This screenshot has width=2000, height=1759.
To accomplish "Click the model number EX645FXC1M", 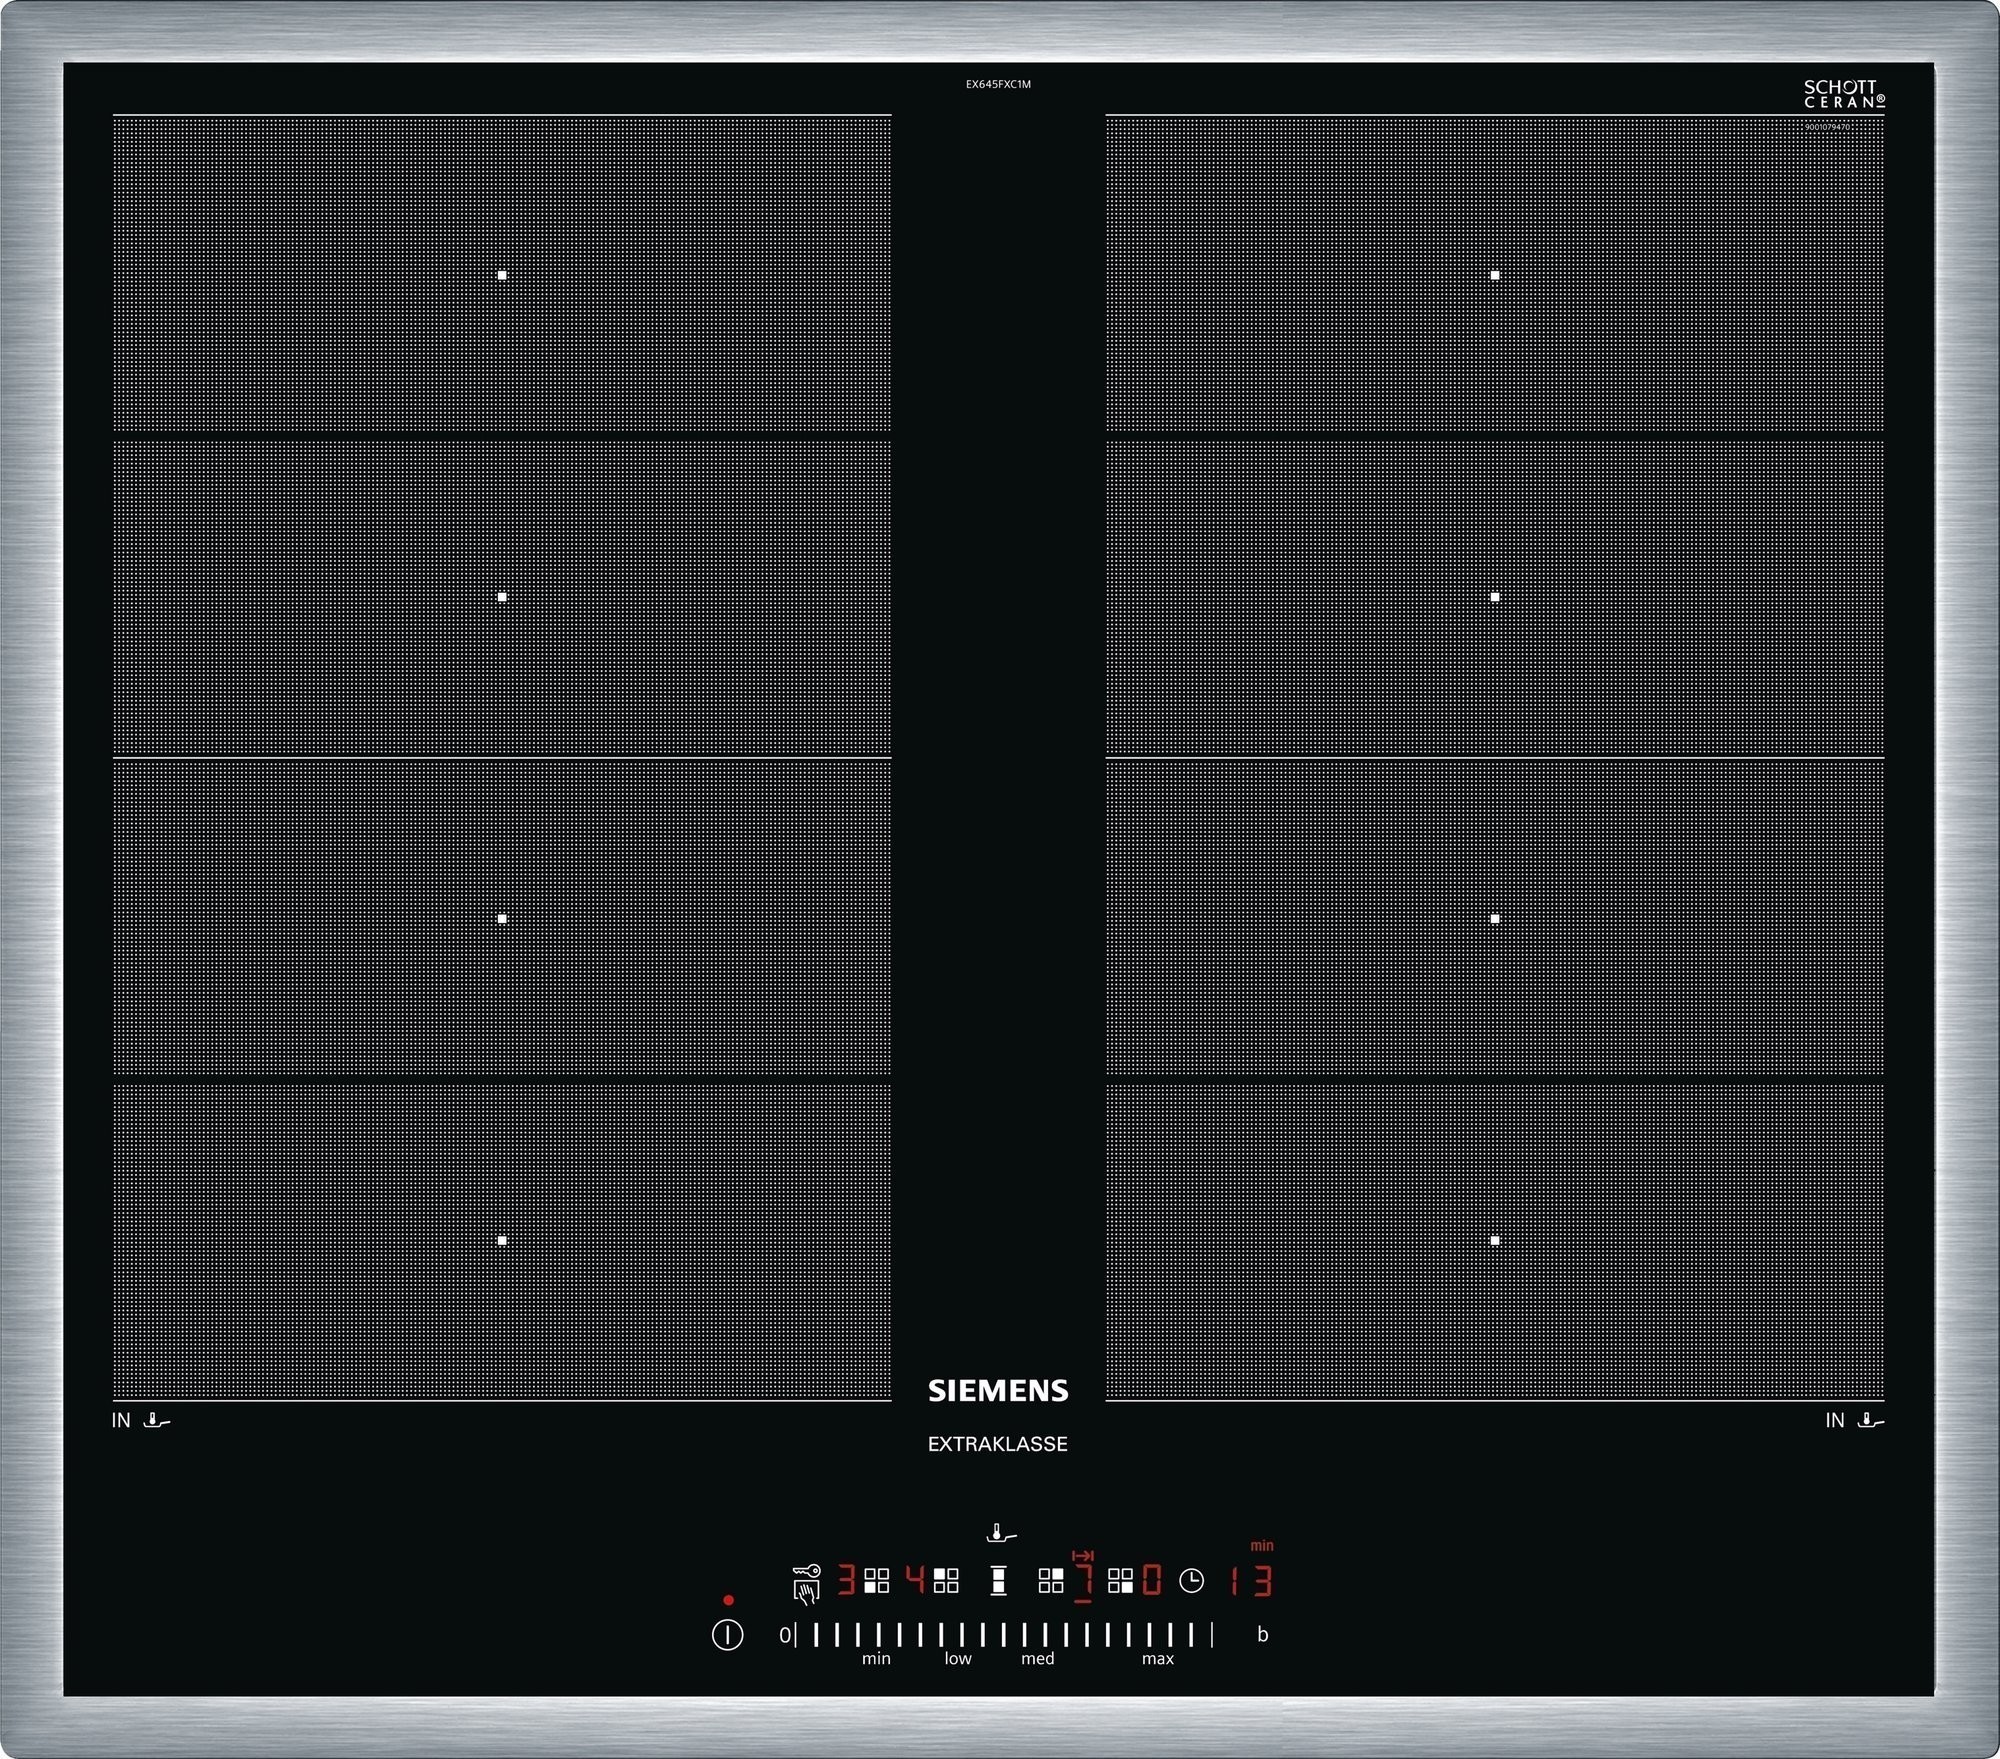I will point(998,85).
